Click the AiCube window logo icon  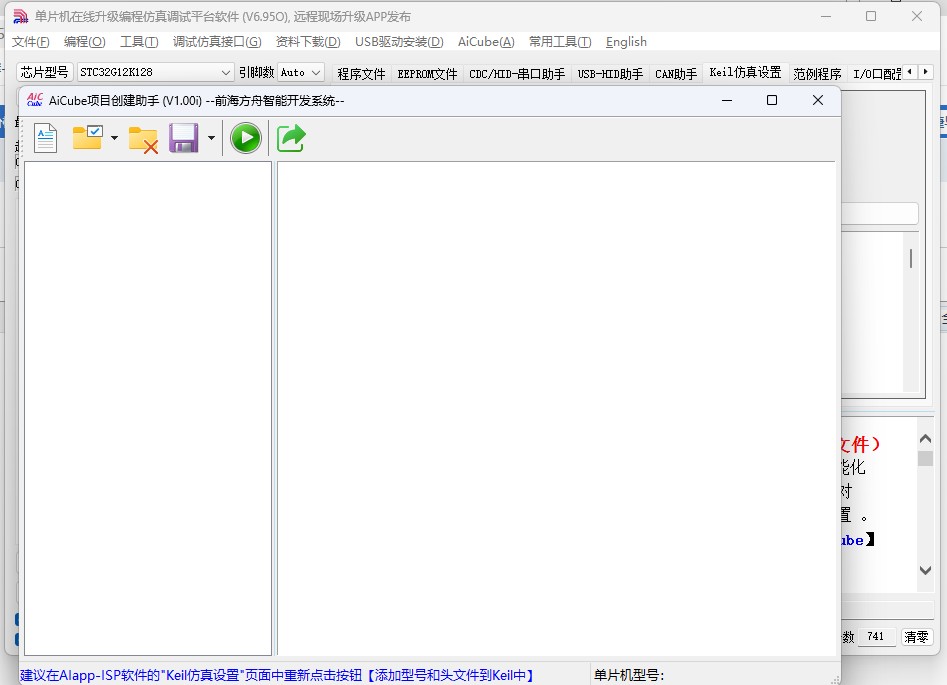point(35,100)
